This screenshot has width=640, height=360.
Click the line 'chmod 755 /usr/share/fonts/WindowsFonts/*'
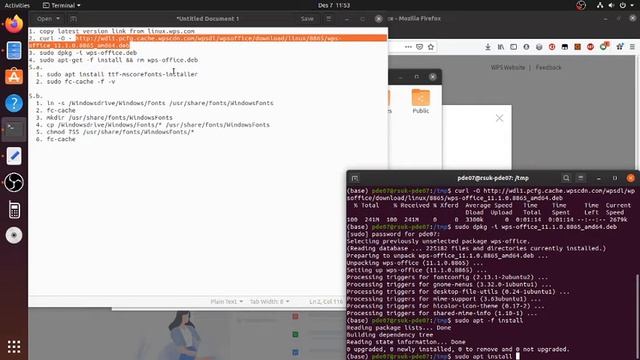[120, 132]
